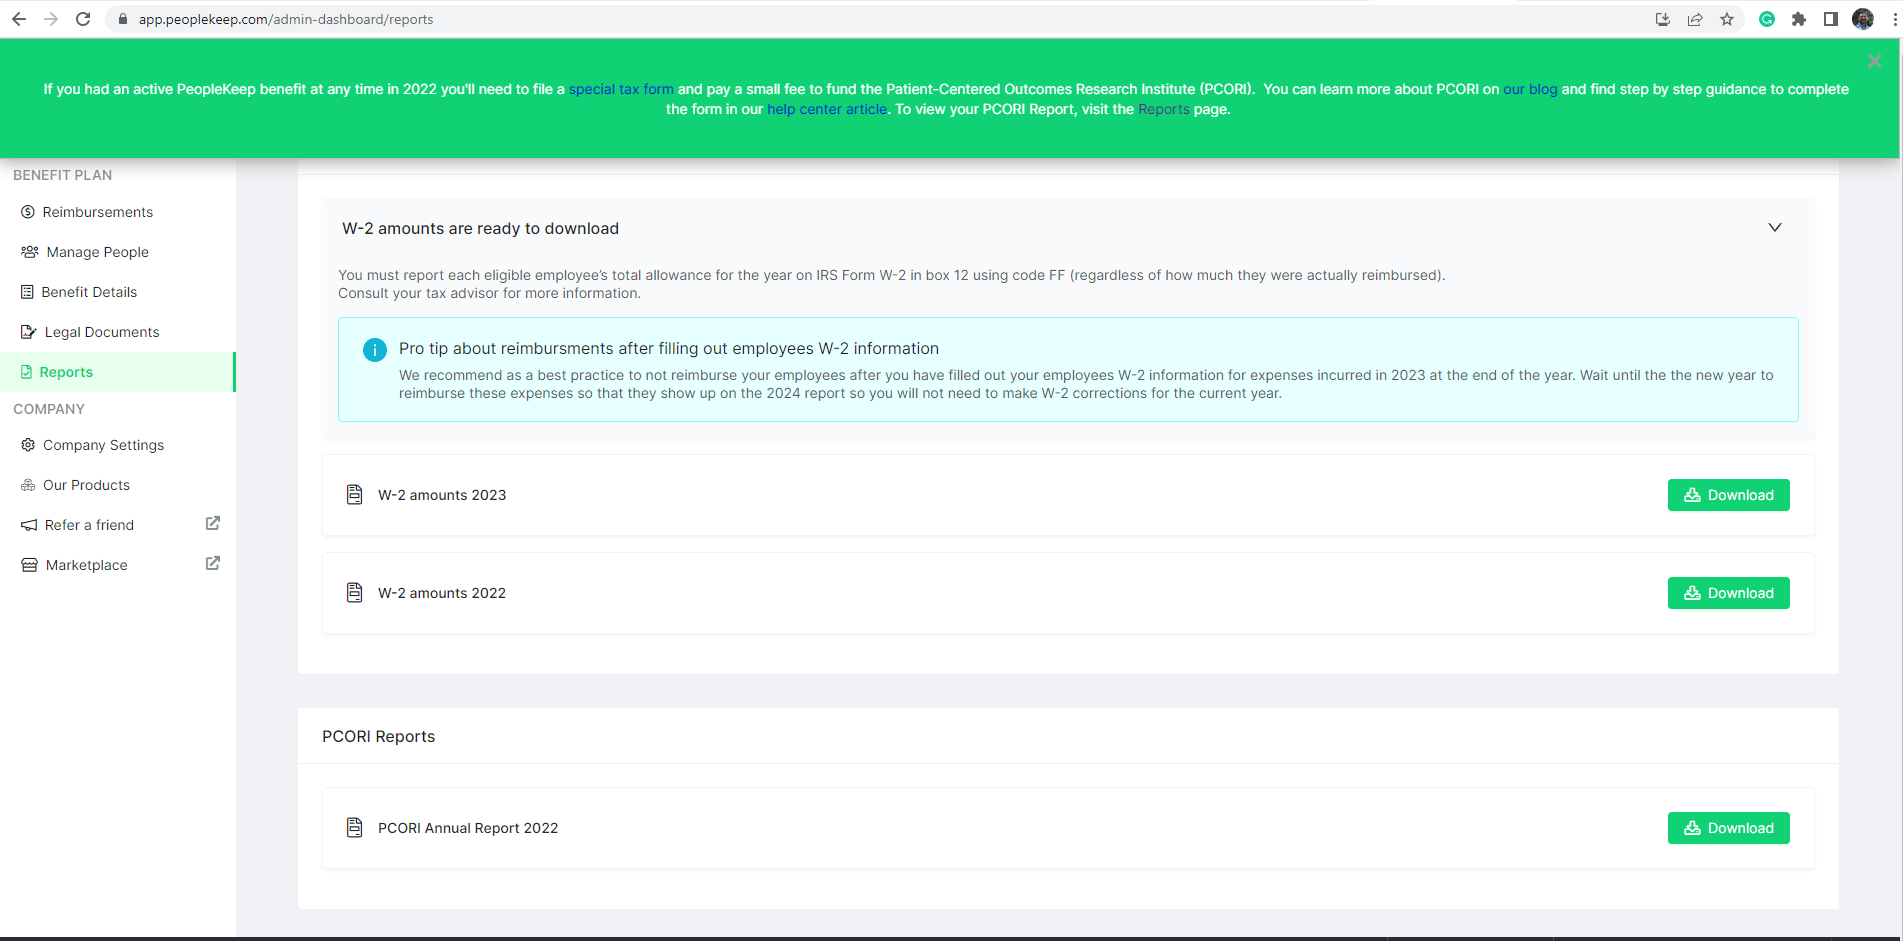The height and width of the screenshot is (941, 1903).
Task: Reload the page with refresh icon
Action: 83,19
